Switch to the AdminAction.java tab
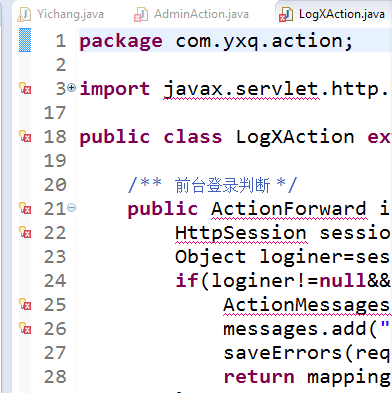The height and width of the screenshot is (393, 392). [x=191, y=14]
